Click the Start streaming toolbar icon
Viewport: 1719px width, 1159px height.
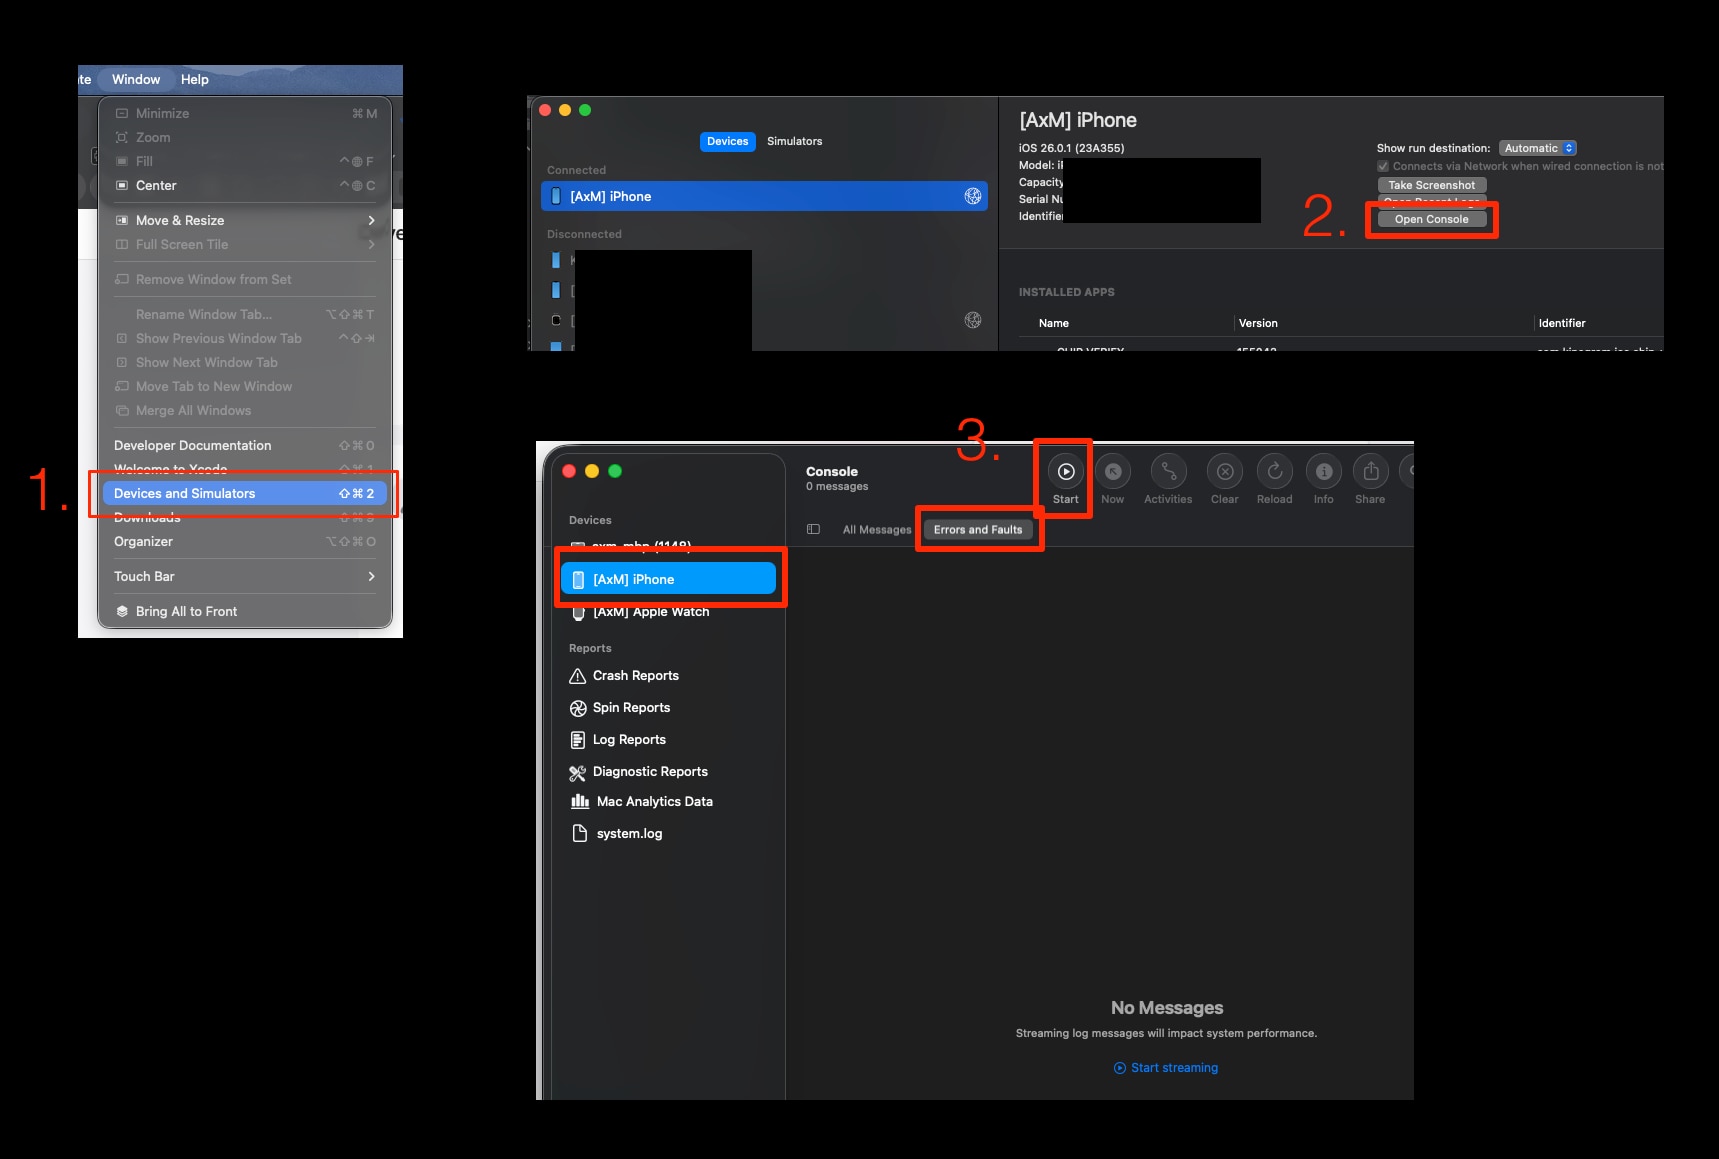click(x=1066, y=472)
